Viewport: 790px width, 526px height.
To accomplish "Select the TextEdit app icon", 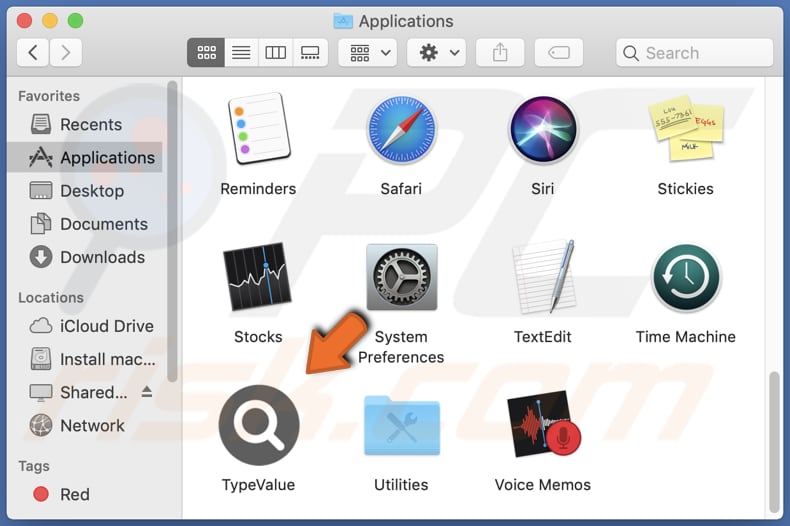I will 544,277.
